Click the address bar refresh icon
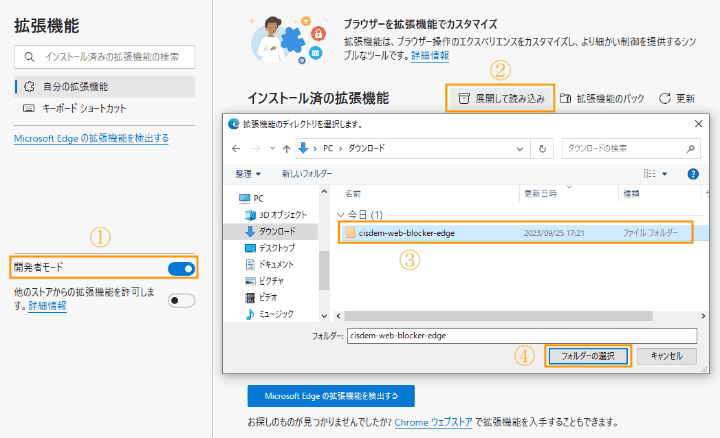Viewport: 720px width, 438px height. 542,149
